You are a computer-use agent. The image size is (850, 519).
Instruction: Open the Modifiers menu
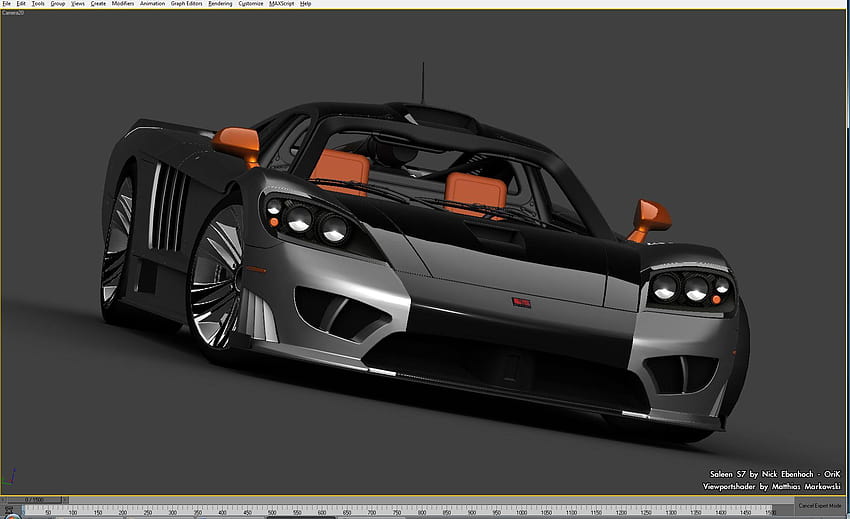click(x=123, y=3)
